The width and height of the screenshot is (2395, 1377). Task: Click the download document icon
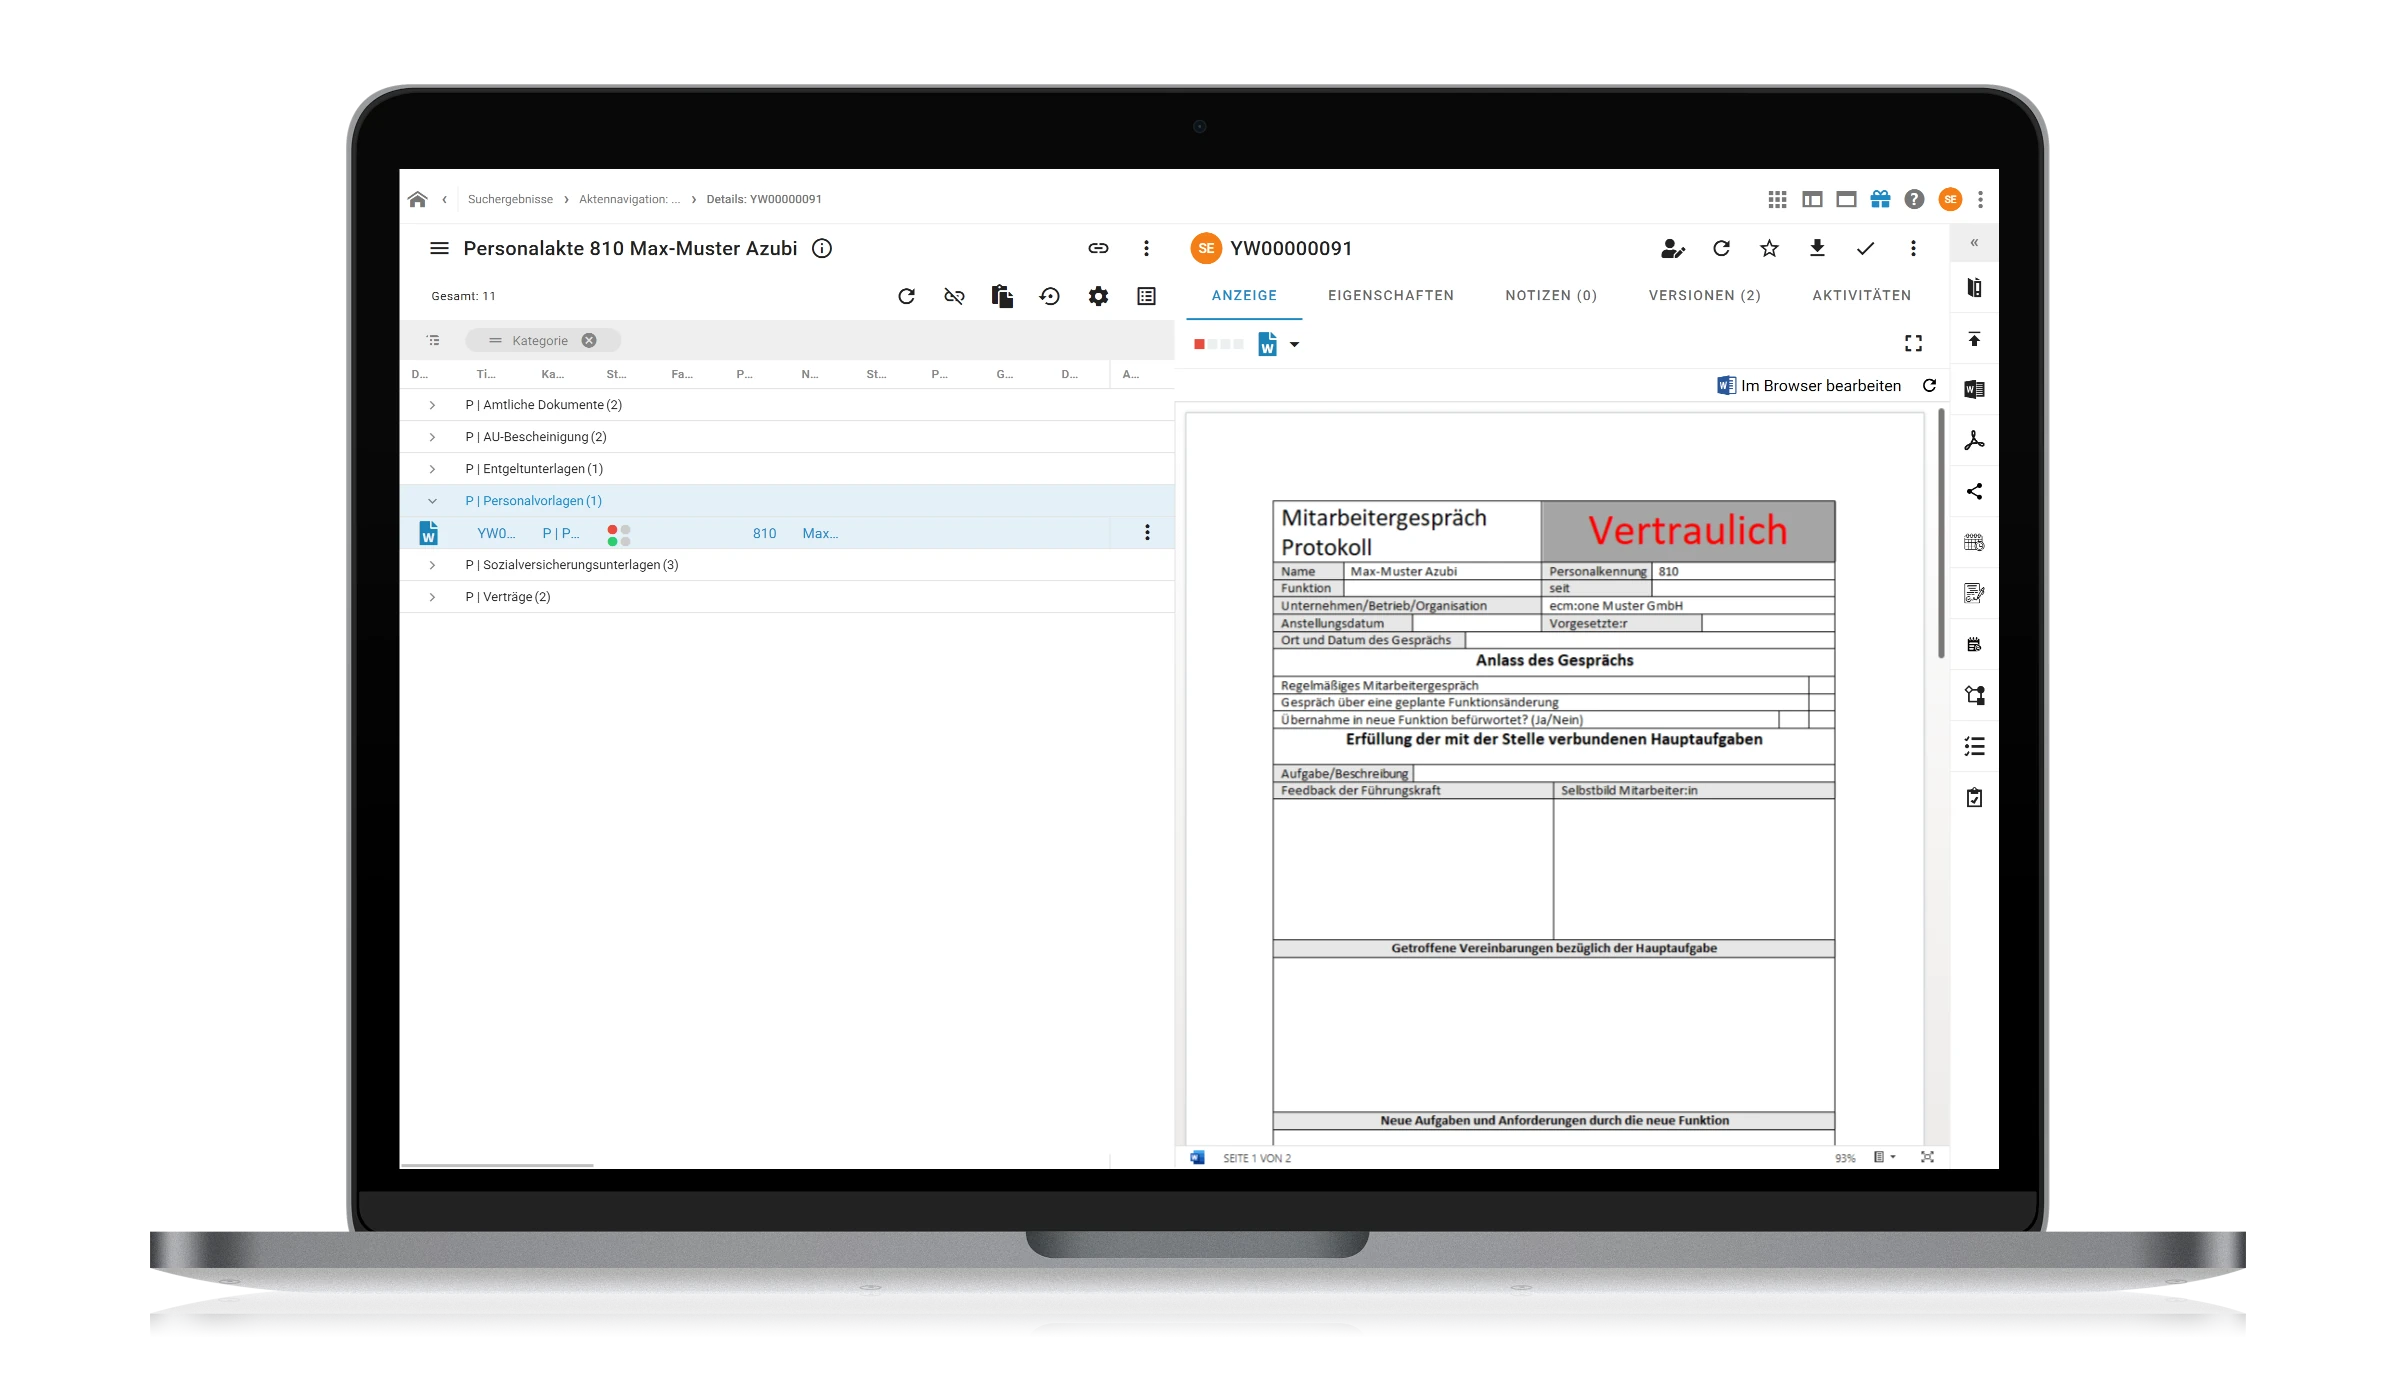coord(1818,249)
